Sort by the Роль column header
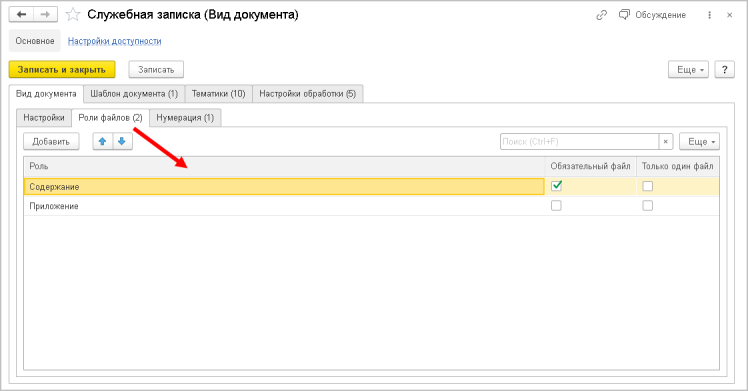This screenshot has height=391, width=748. coord(284,166)
